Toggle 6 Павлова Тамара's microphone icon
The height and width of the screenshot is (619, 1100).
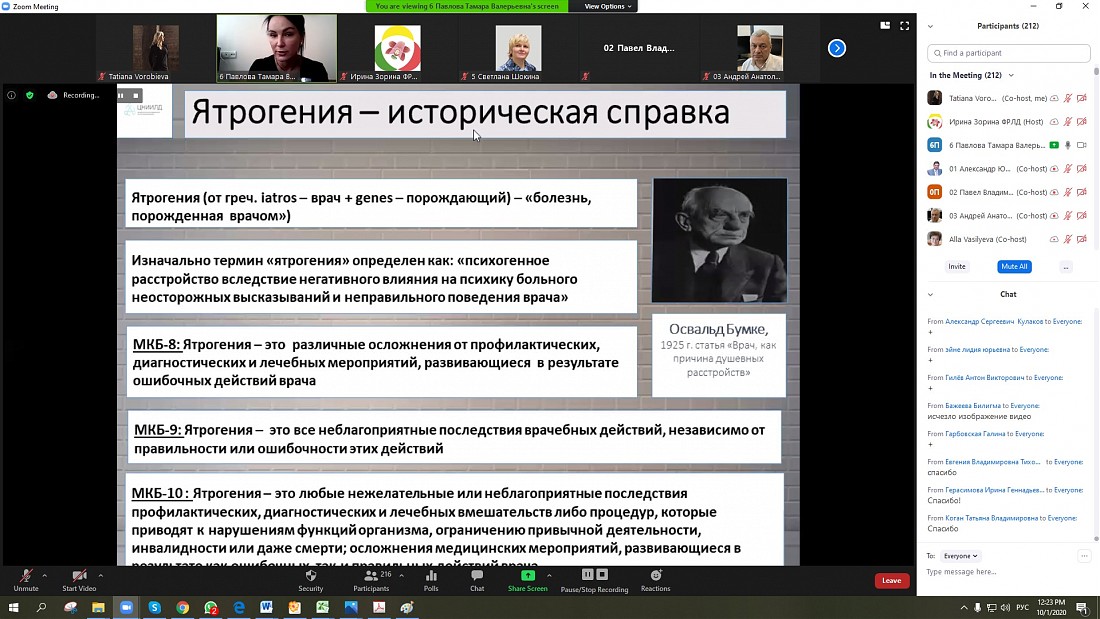[1068, 145]
